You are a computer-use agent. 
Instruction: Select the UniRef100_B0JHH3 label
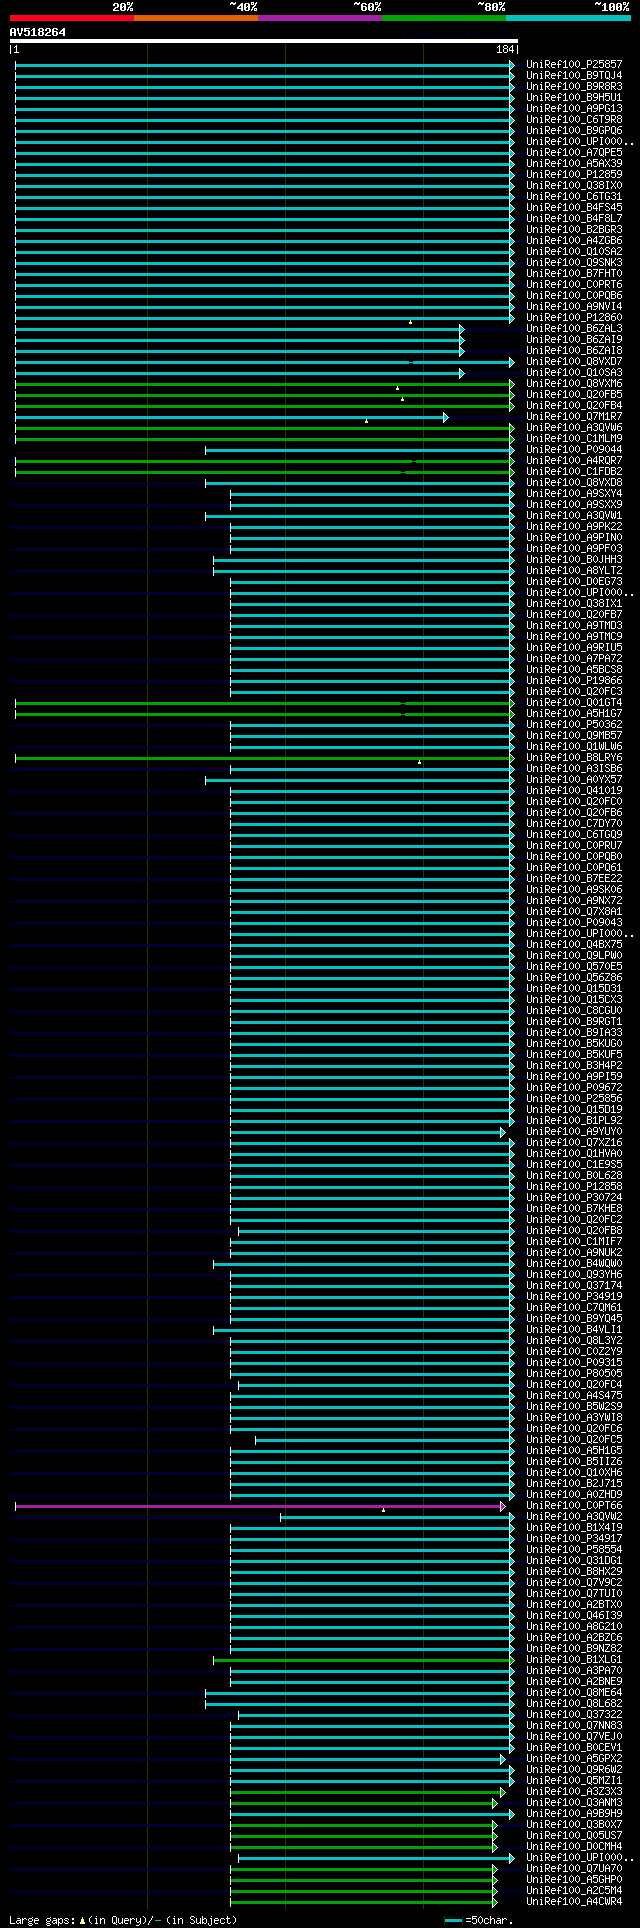574,560
